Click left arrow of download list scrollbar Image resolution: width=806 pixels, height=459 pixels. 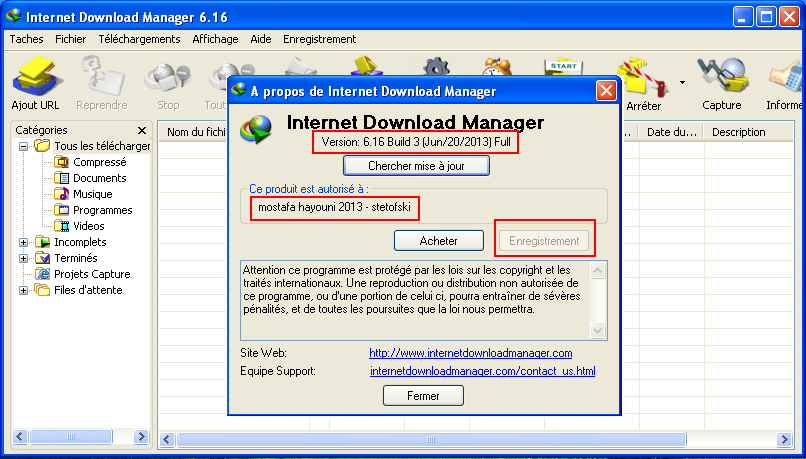click(x=167, y=439)
